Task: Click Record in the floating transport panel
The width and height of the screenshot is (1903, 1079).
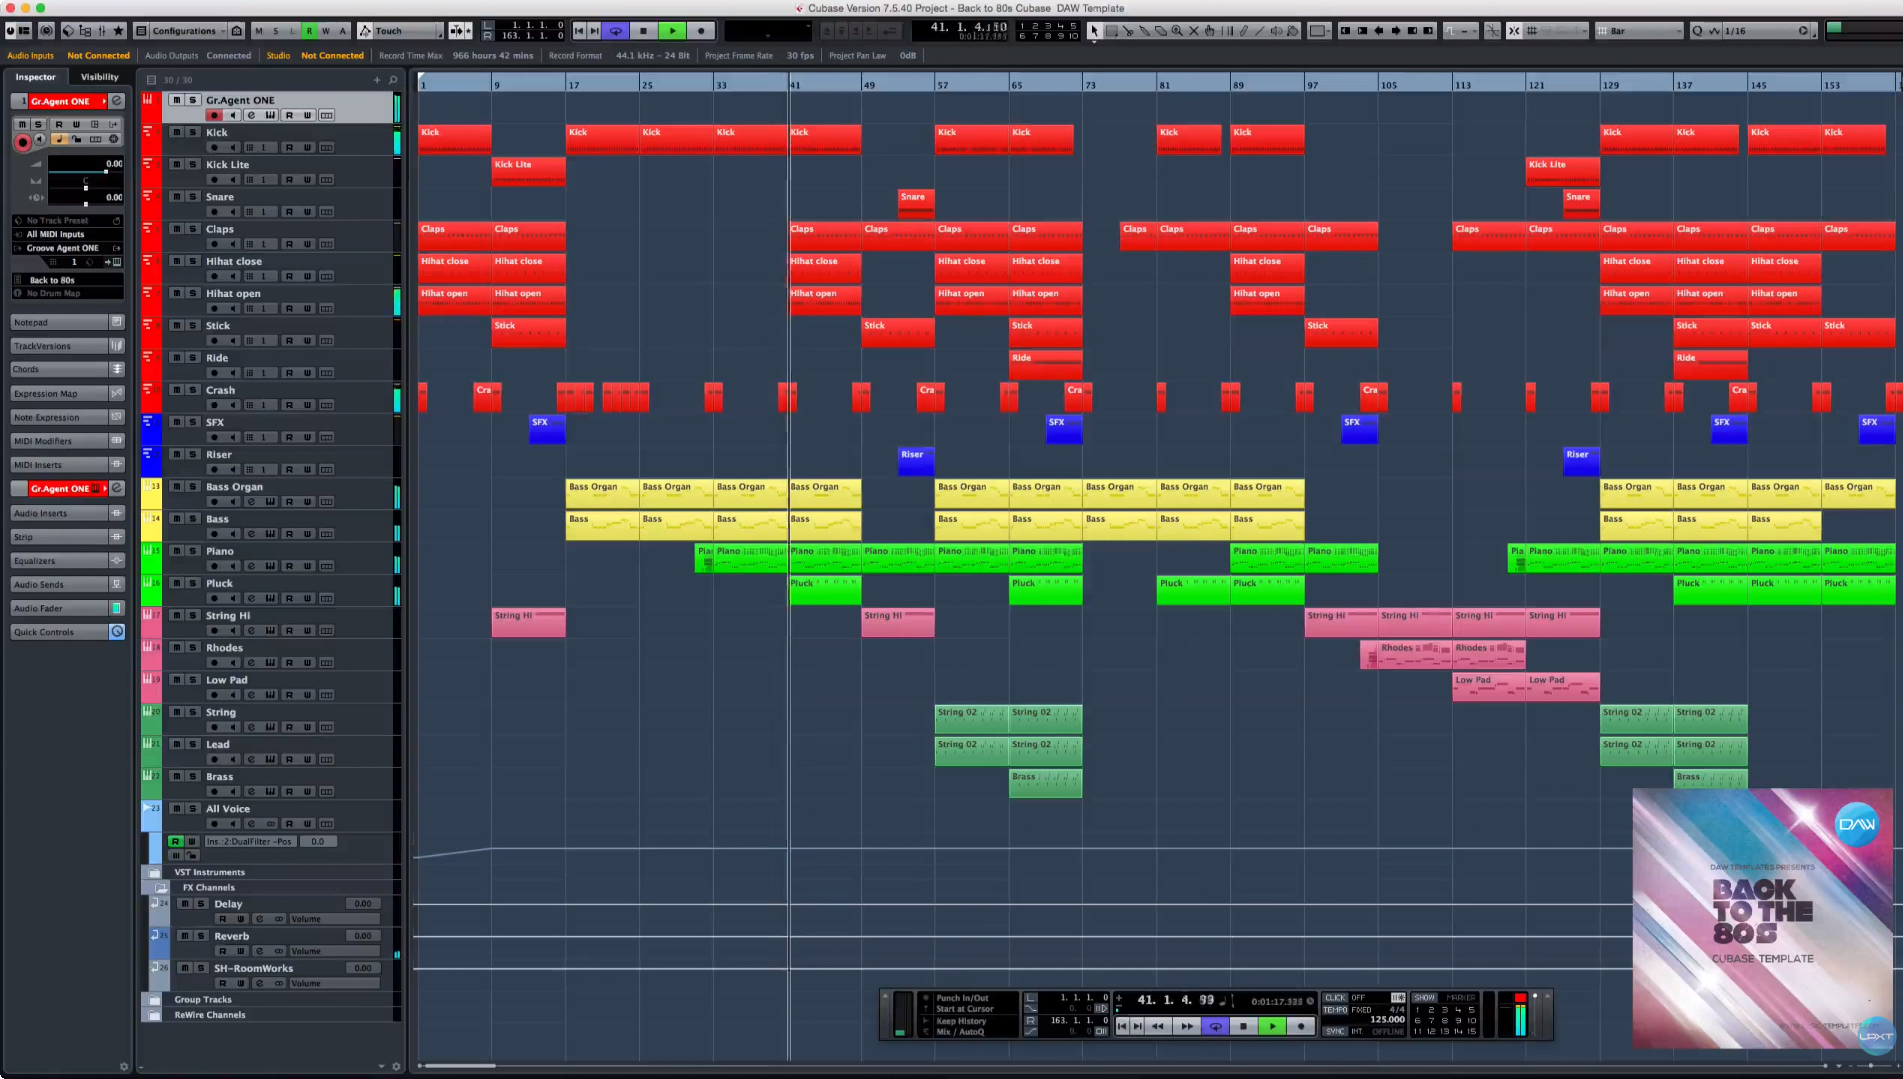Action: coord(1301,1026)
